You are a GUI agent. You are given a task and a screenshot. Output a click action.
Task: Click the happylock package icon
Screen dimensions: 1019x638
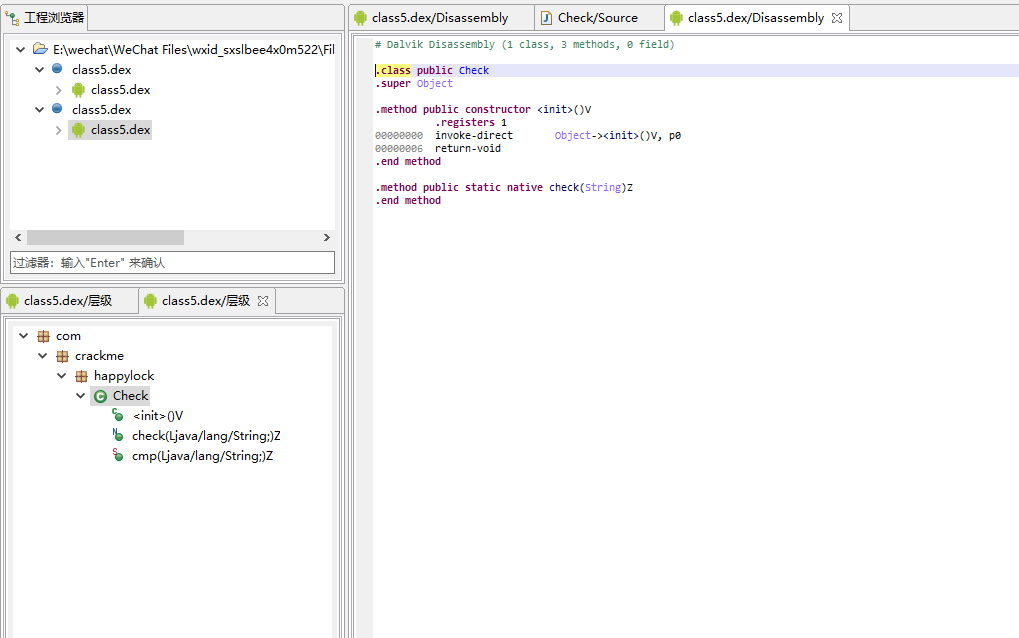(x=81, y=376)
